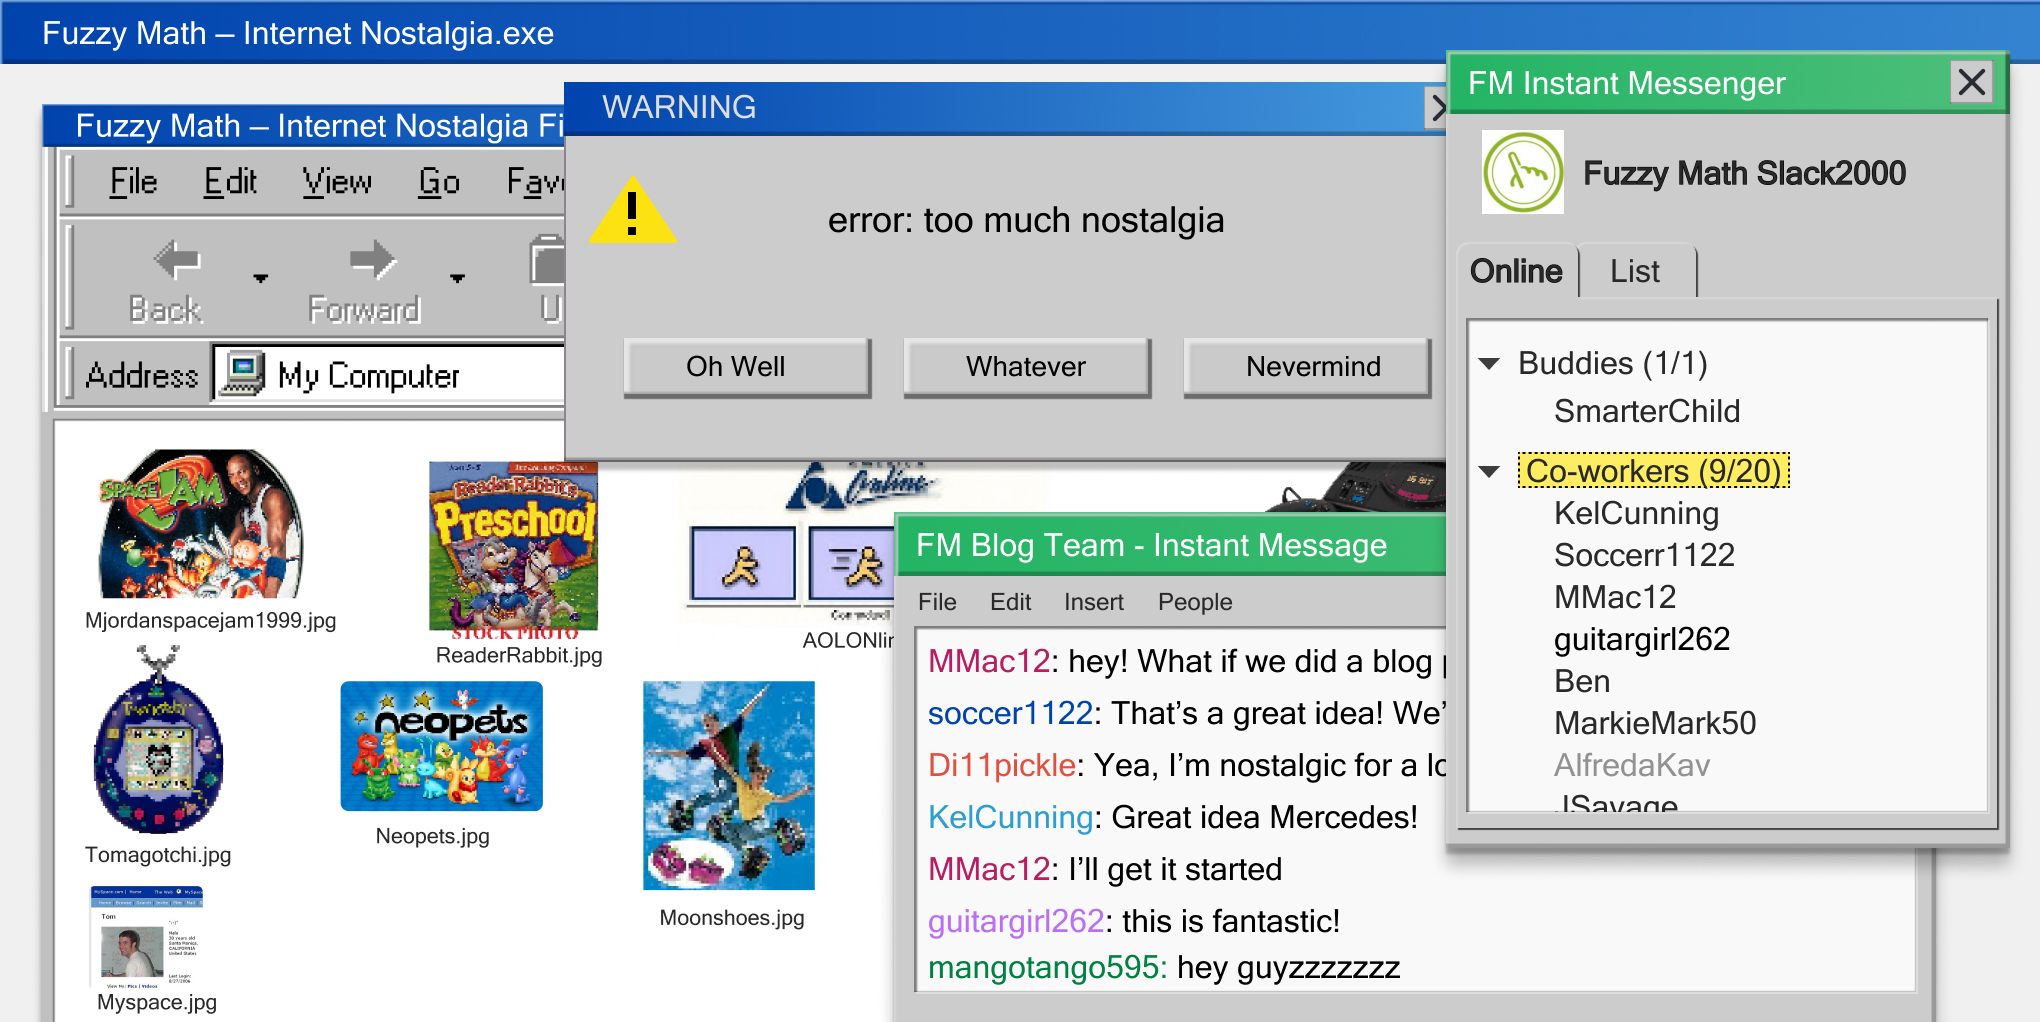Open Insert menu in Instant Message window
The width and height of the screenshot is (2040, 1022).
[1093, 602]
